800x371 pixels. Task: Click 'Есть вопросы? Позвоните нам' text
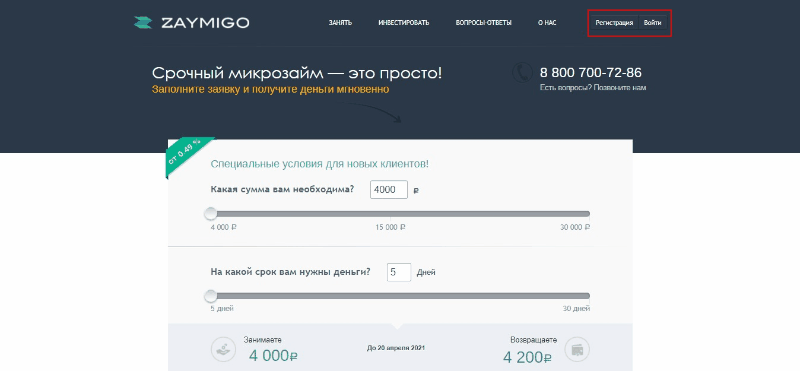[593, 88]
